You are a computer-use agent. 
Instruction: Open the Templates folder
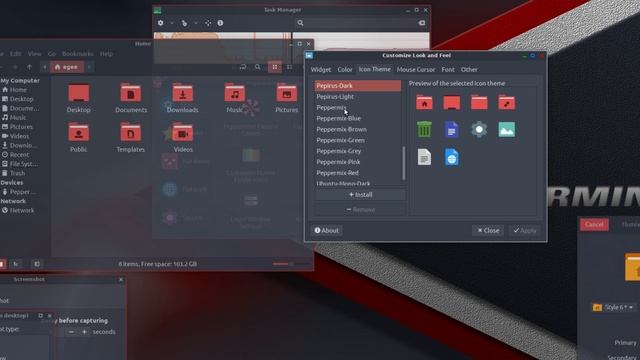[x=131, y=138]
